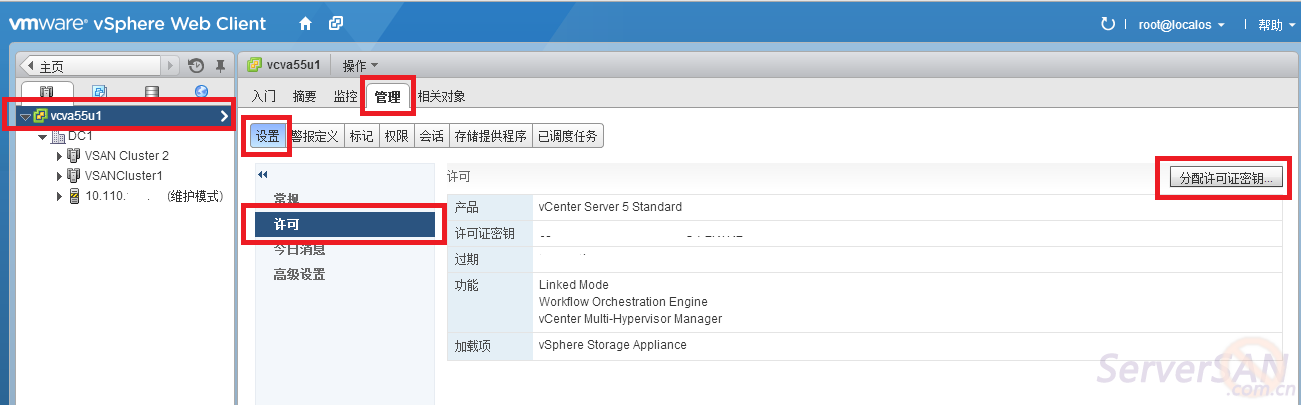Click the maintenance mode host icon
Image resolution: width=1301 pixels, height=405 pixels.
pos(73,196)
